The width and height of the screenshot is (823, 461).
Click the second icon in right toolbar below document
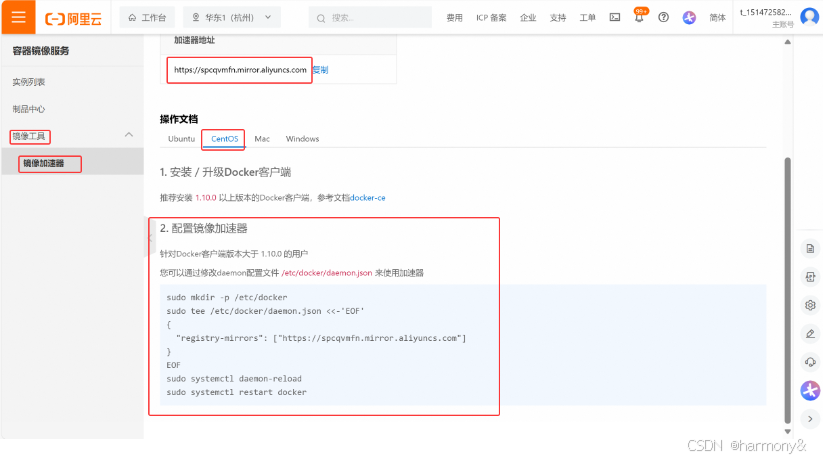tap(810, 277)
